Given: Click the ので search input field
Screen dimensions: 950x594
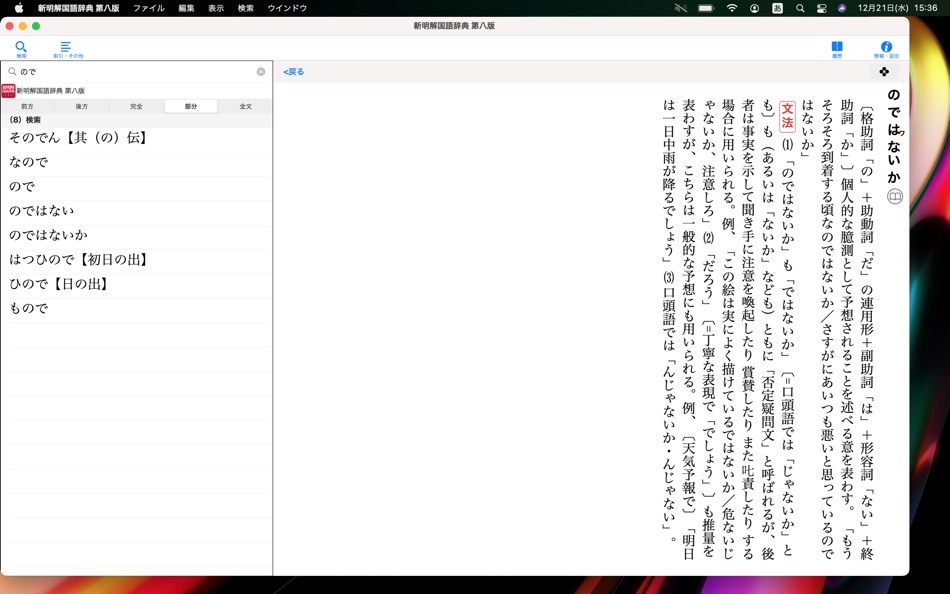Looking at the screenshot, I should coord(136,72).
